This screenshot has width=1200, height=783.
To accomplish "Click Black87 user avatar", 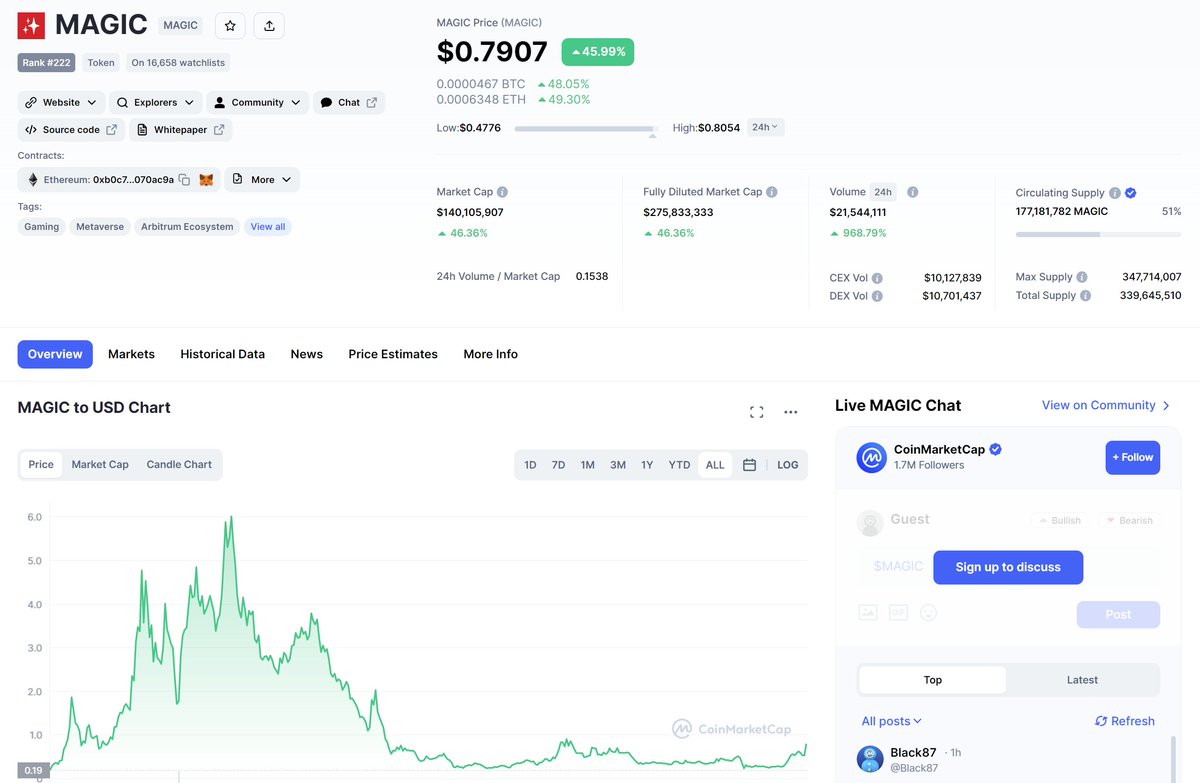I will coord(870,759).
